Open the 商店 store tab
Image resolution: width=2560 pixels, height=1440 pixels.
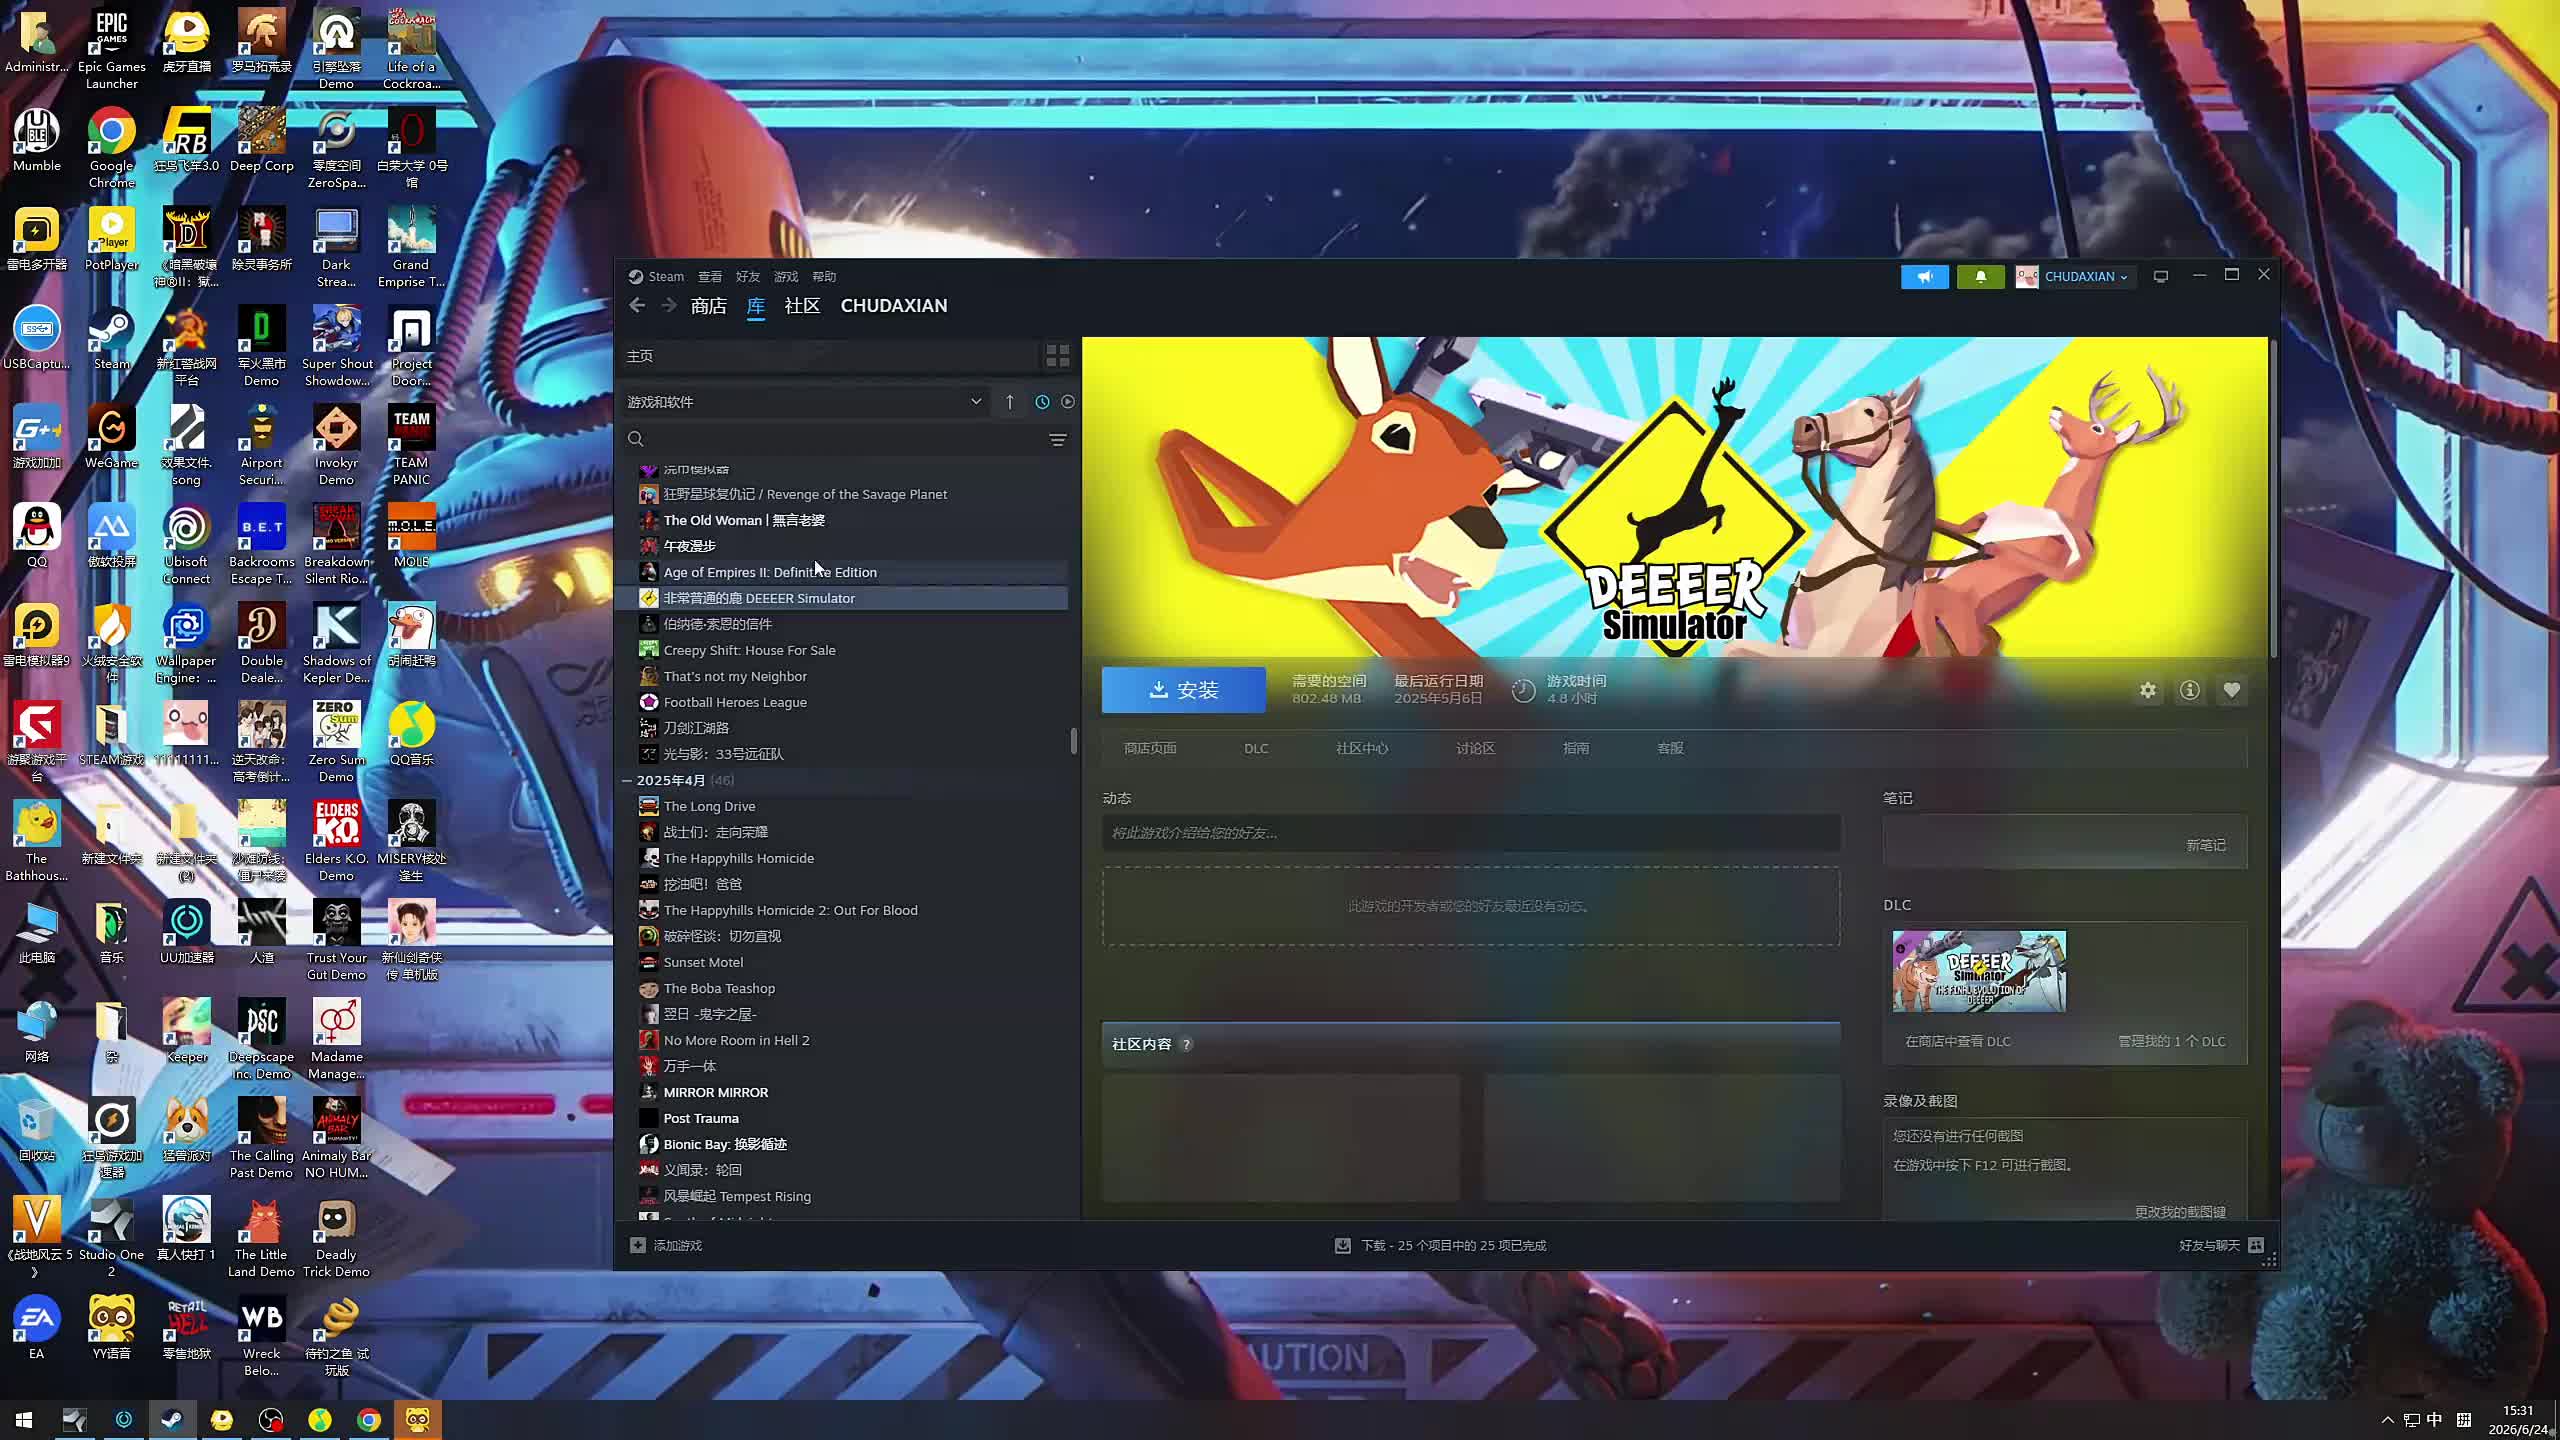[x=708, y=306]
